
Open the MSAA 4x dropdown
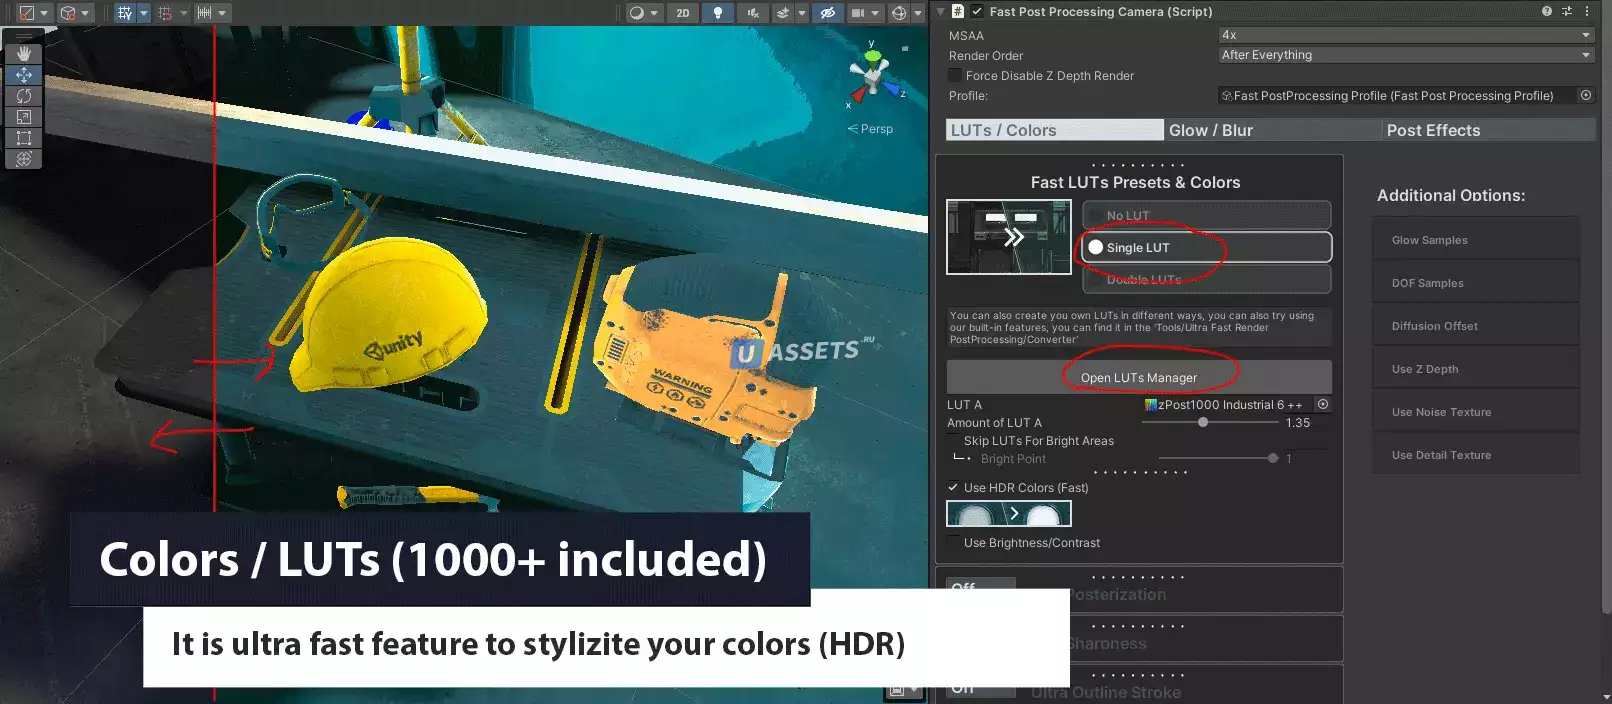coord(1405,35)
